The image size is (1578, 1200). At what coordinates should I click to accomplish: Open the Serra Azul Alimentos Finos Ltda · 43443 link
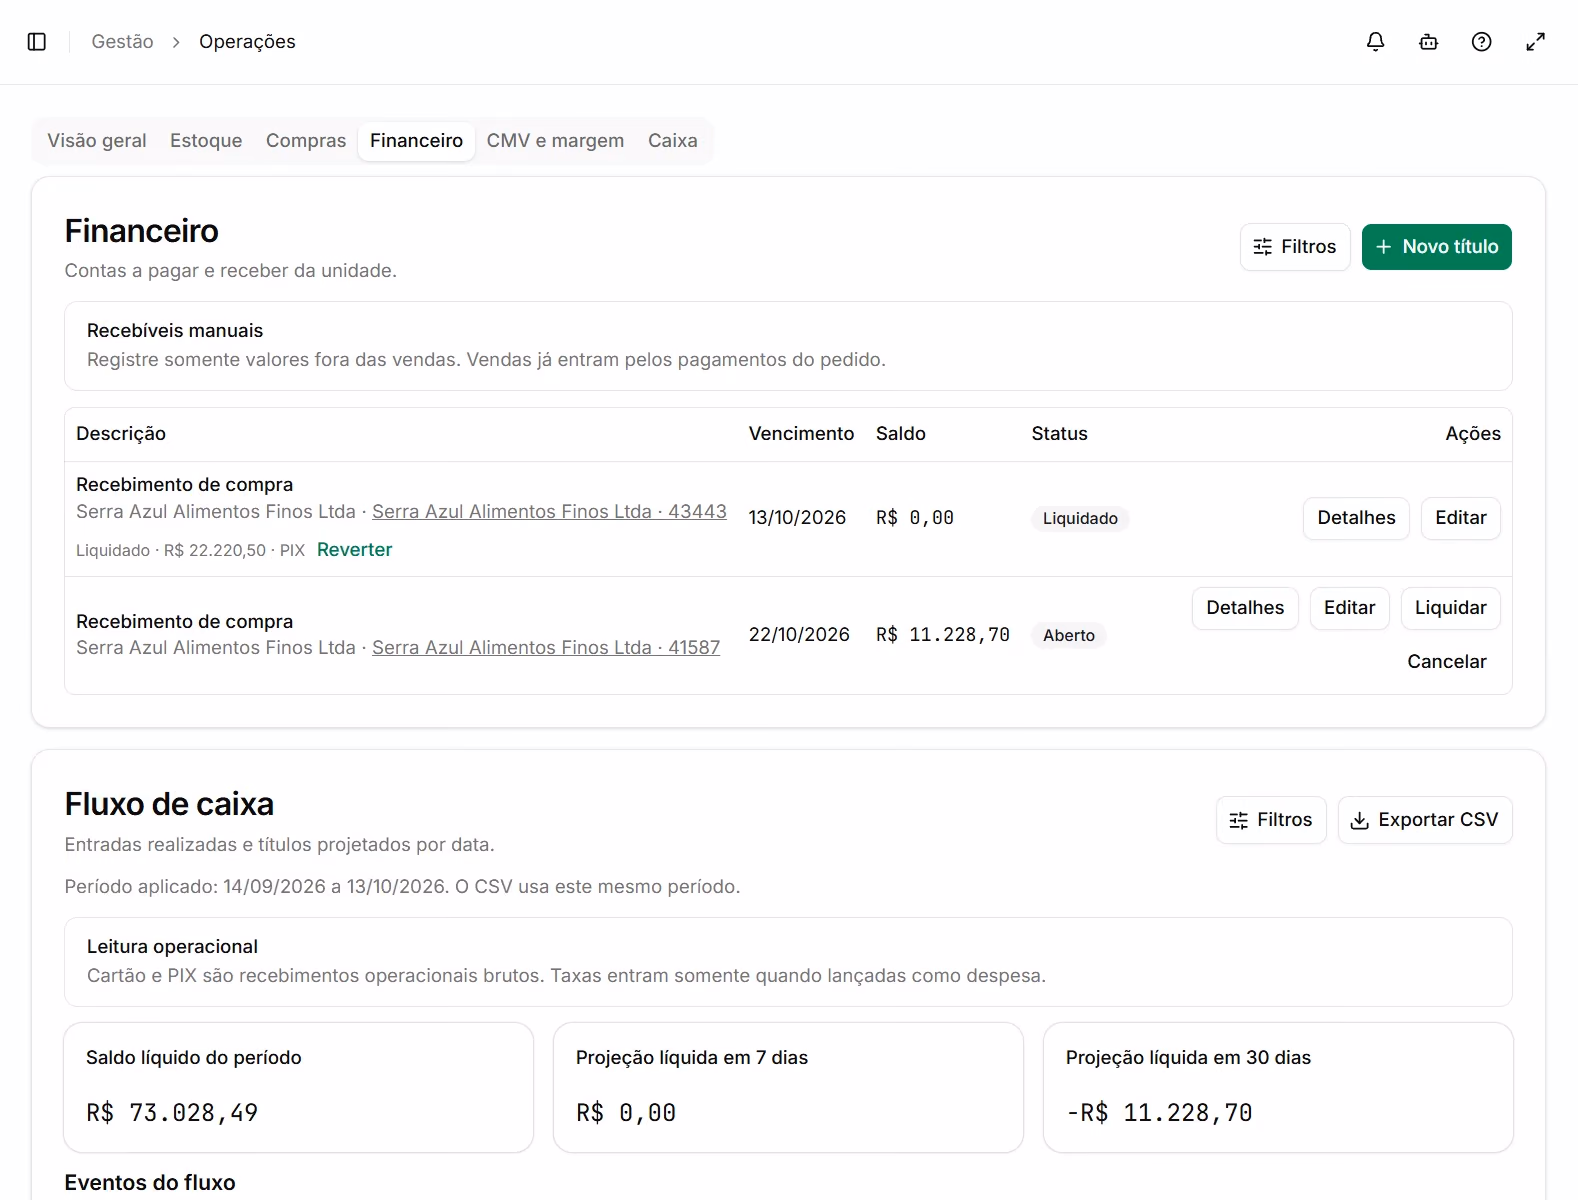pyautogui.click(x=549, y=512)
